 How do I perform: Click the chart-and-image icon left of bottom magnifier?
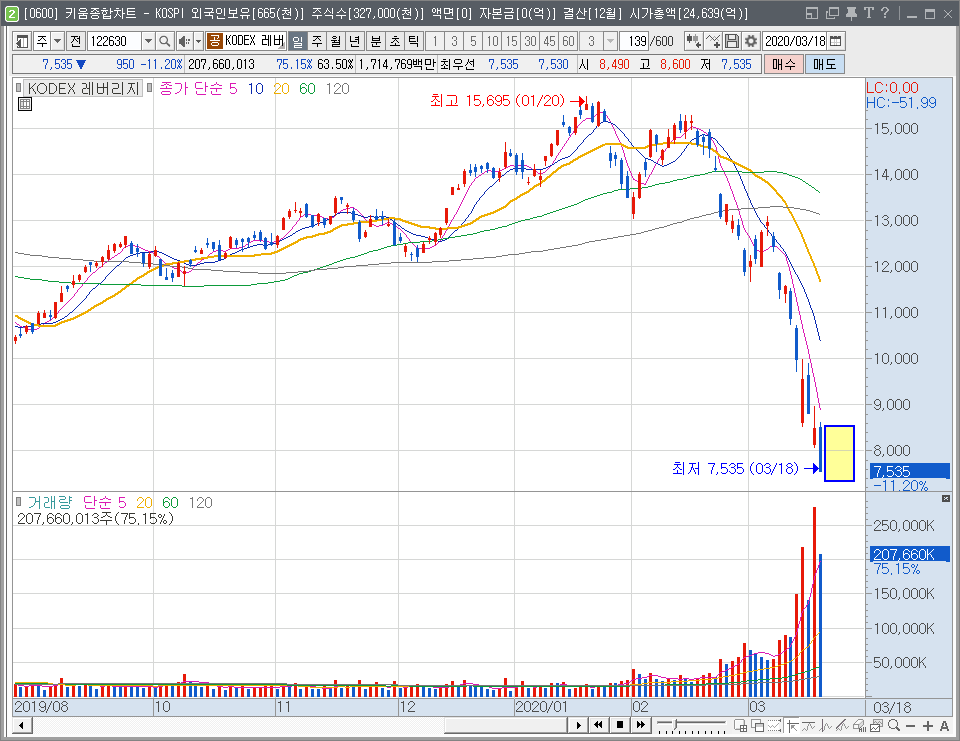pos(876,726)
